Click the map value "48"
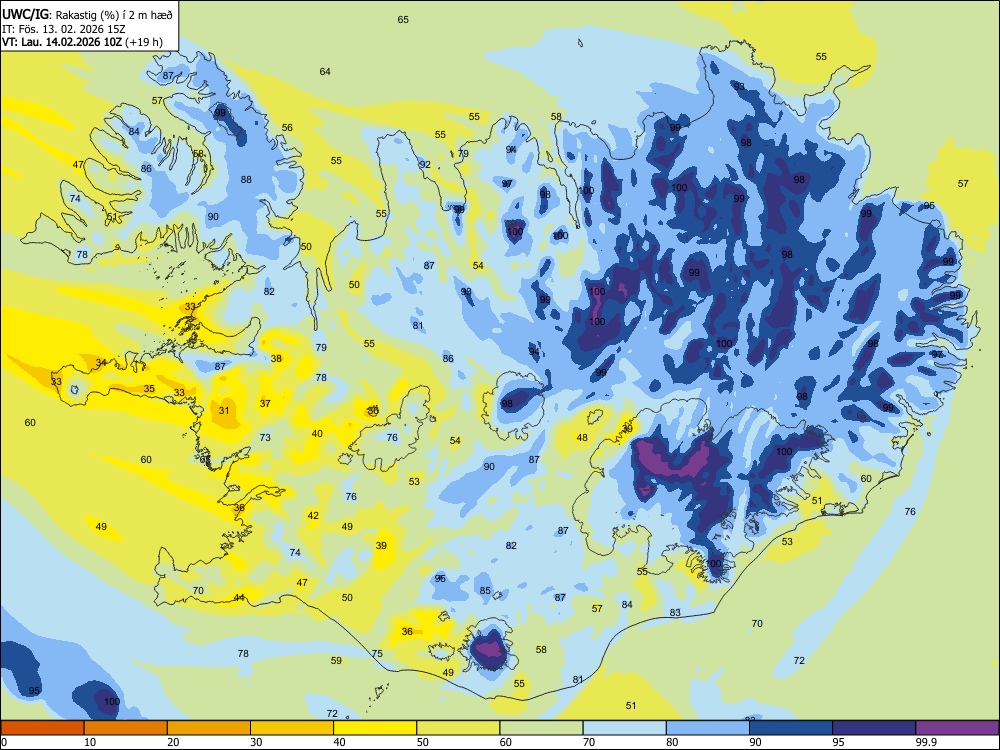The image size is (1000, 750). coord(582,438)
